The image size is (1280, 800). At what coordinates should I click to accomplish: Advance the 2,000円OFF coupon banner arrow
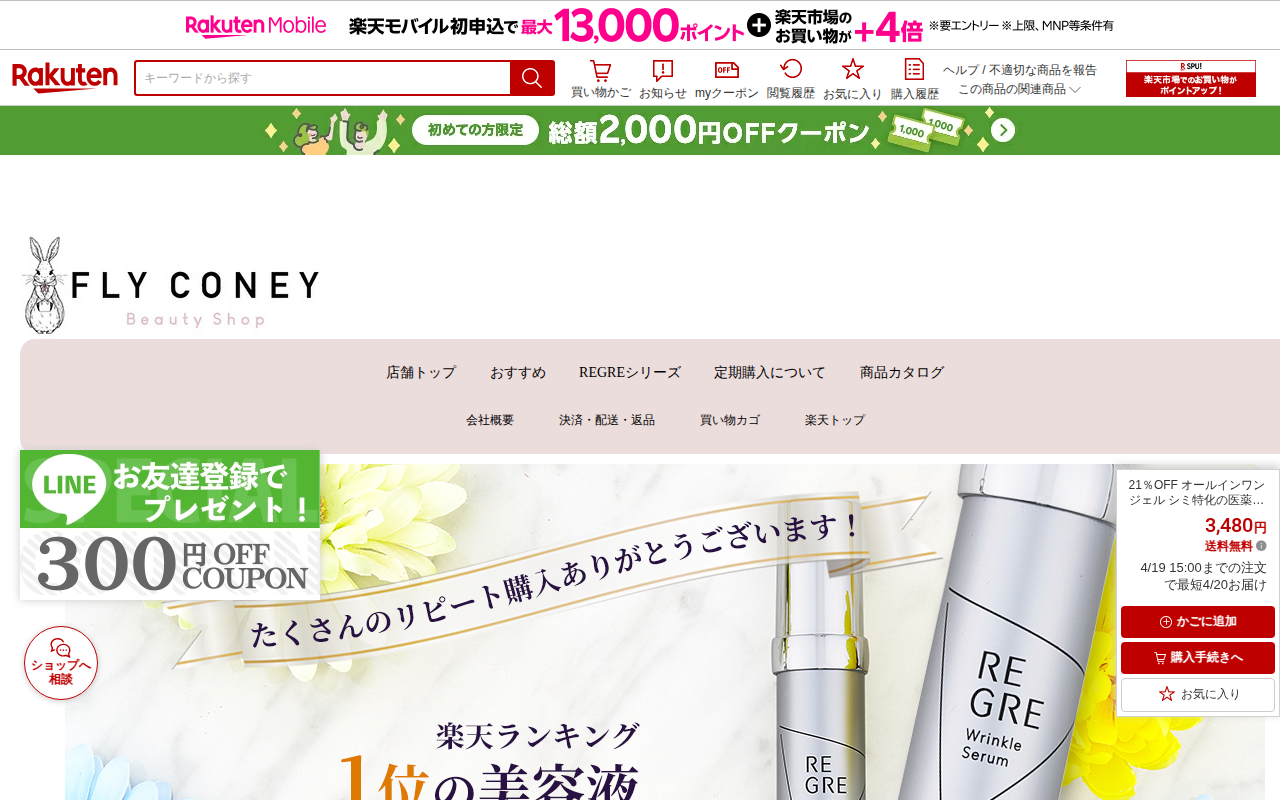click(x=1003, y=131)
